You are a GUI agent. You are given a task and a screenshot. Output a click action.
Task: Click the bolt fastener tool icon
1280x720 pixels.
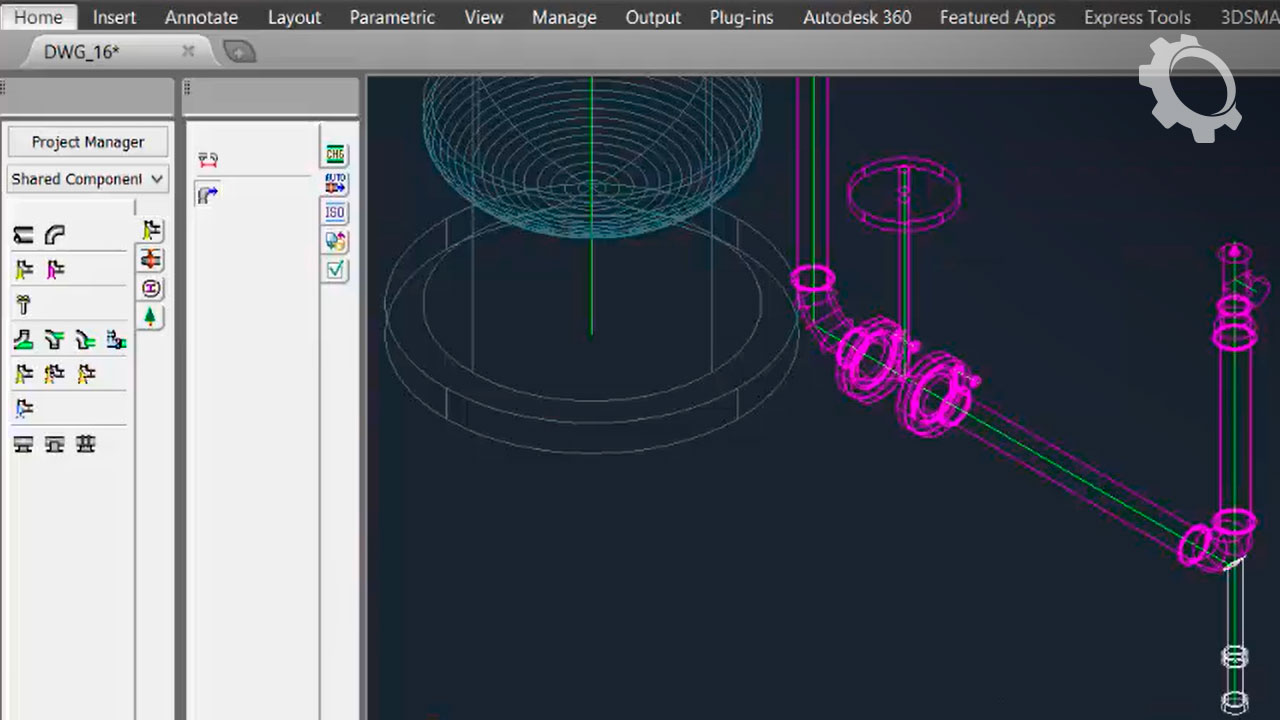point(23,305)
